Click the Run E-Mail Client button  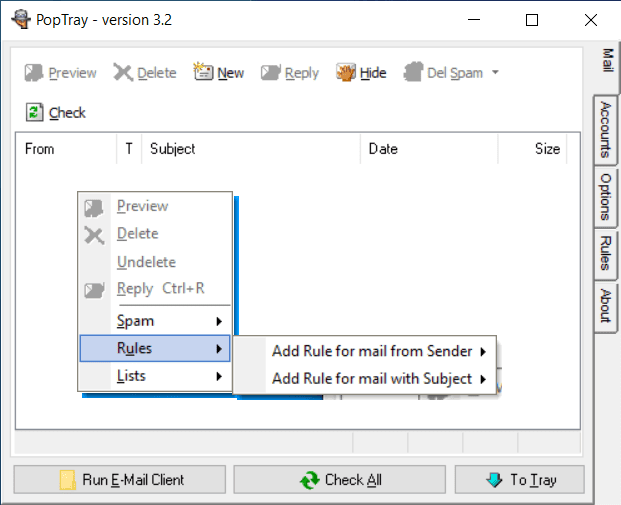coord(120,480)
